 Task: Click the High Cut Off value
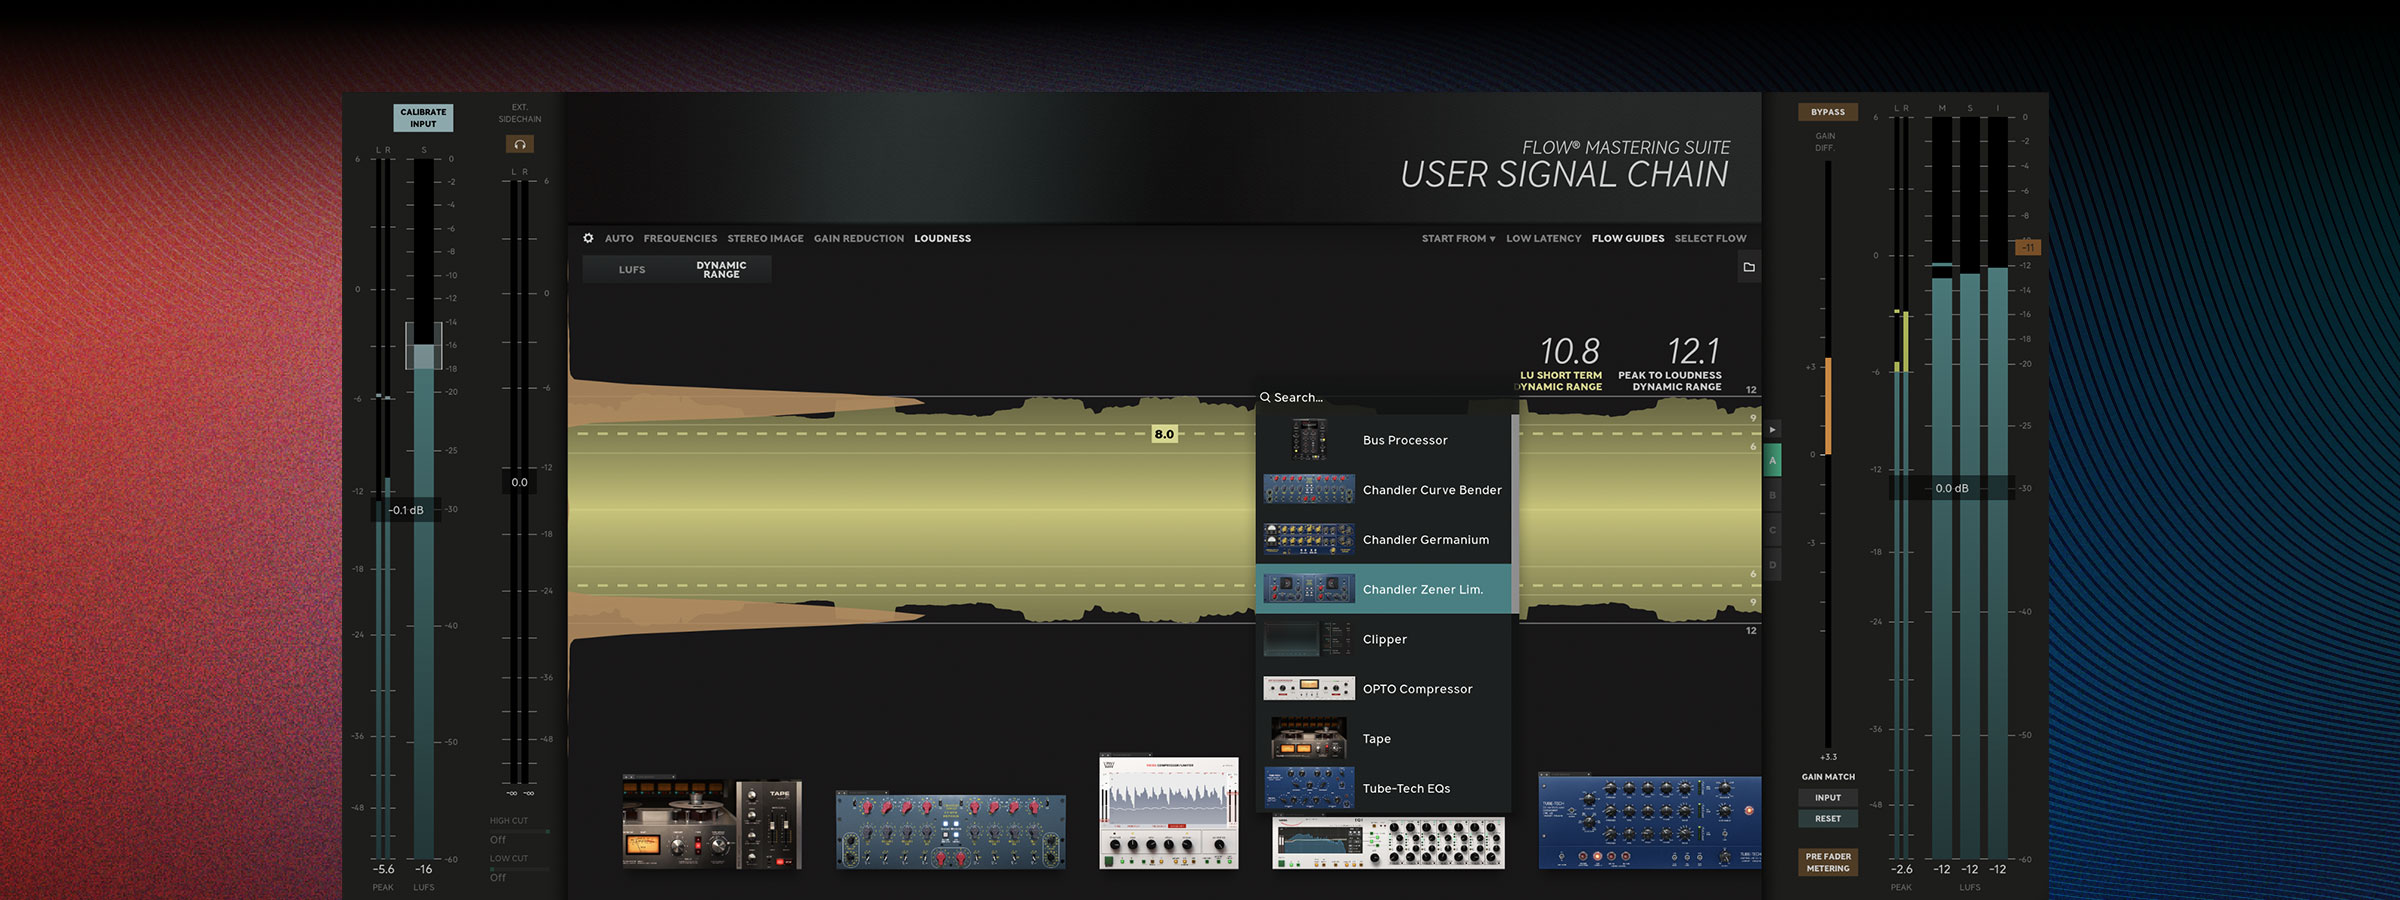498,840
